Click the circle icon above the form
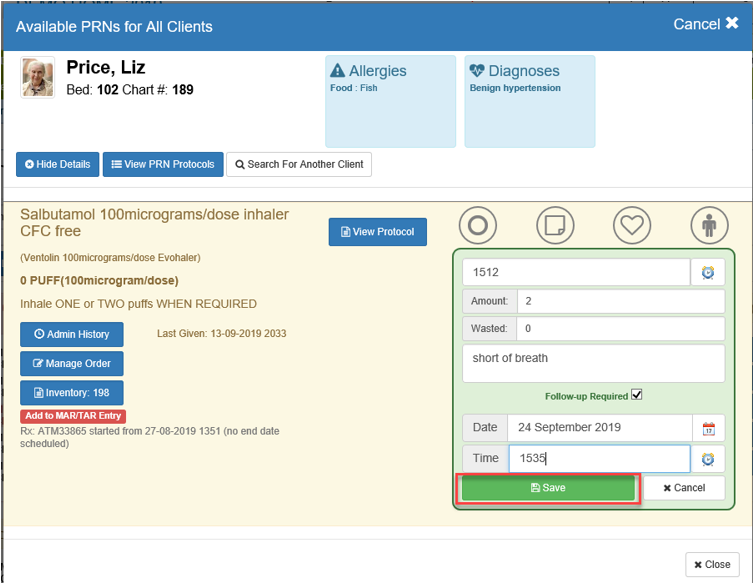 (478, 226)
